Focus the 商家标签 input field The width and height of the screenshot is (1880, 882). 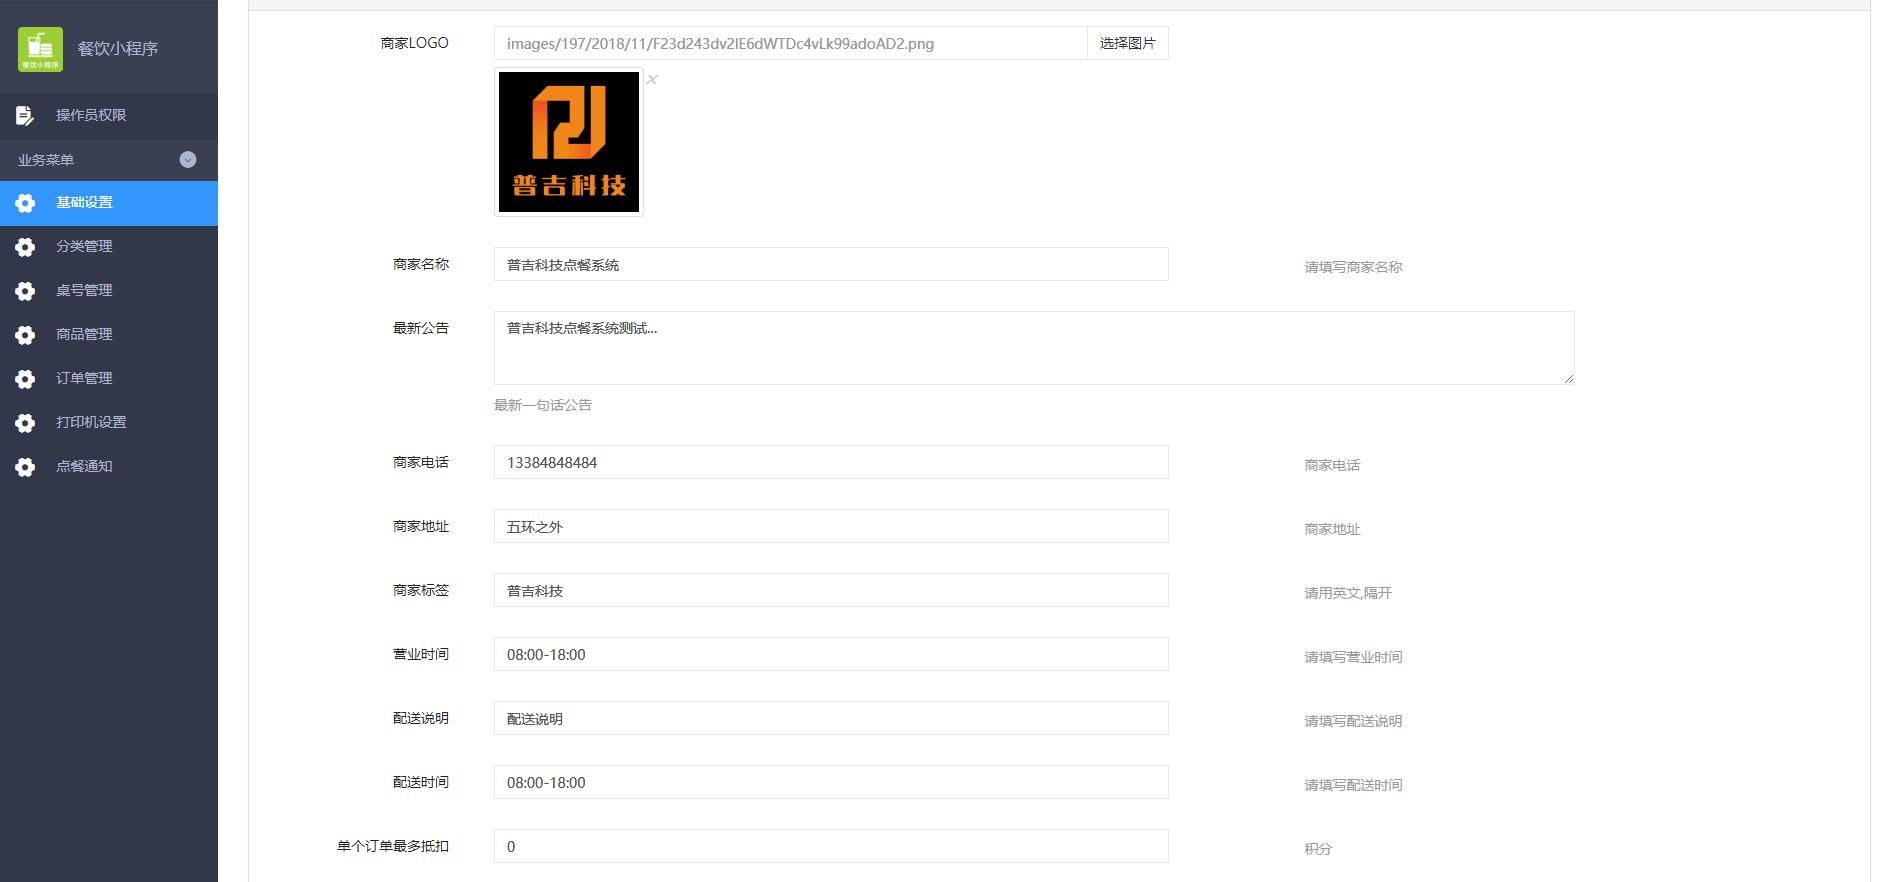(831, 590)
